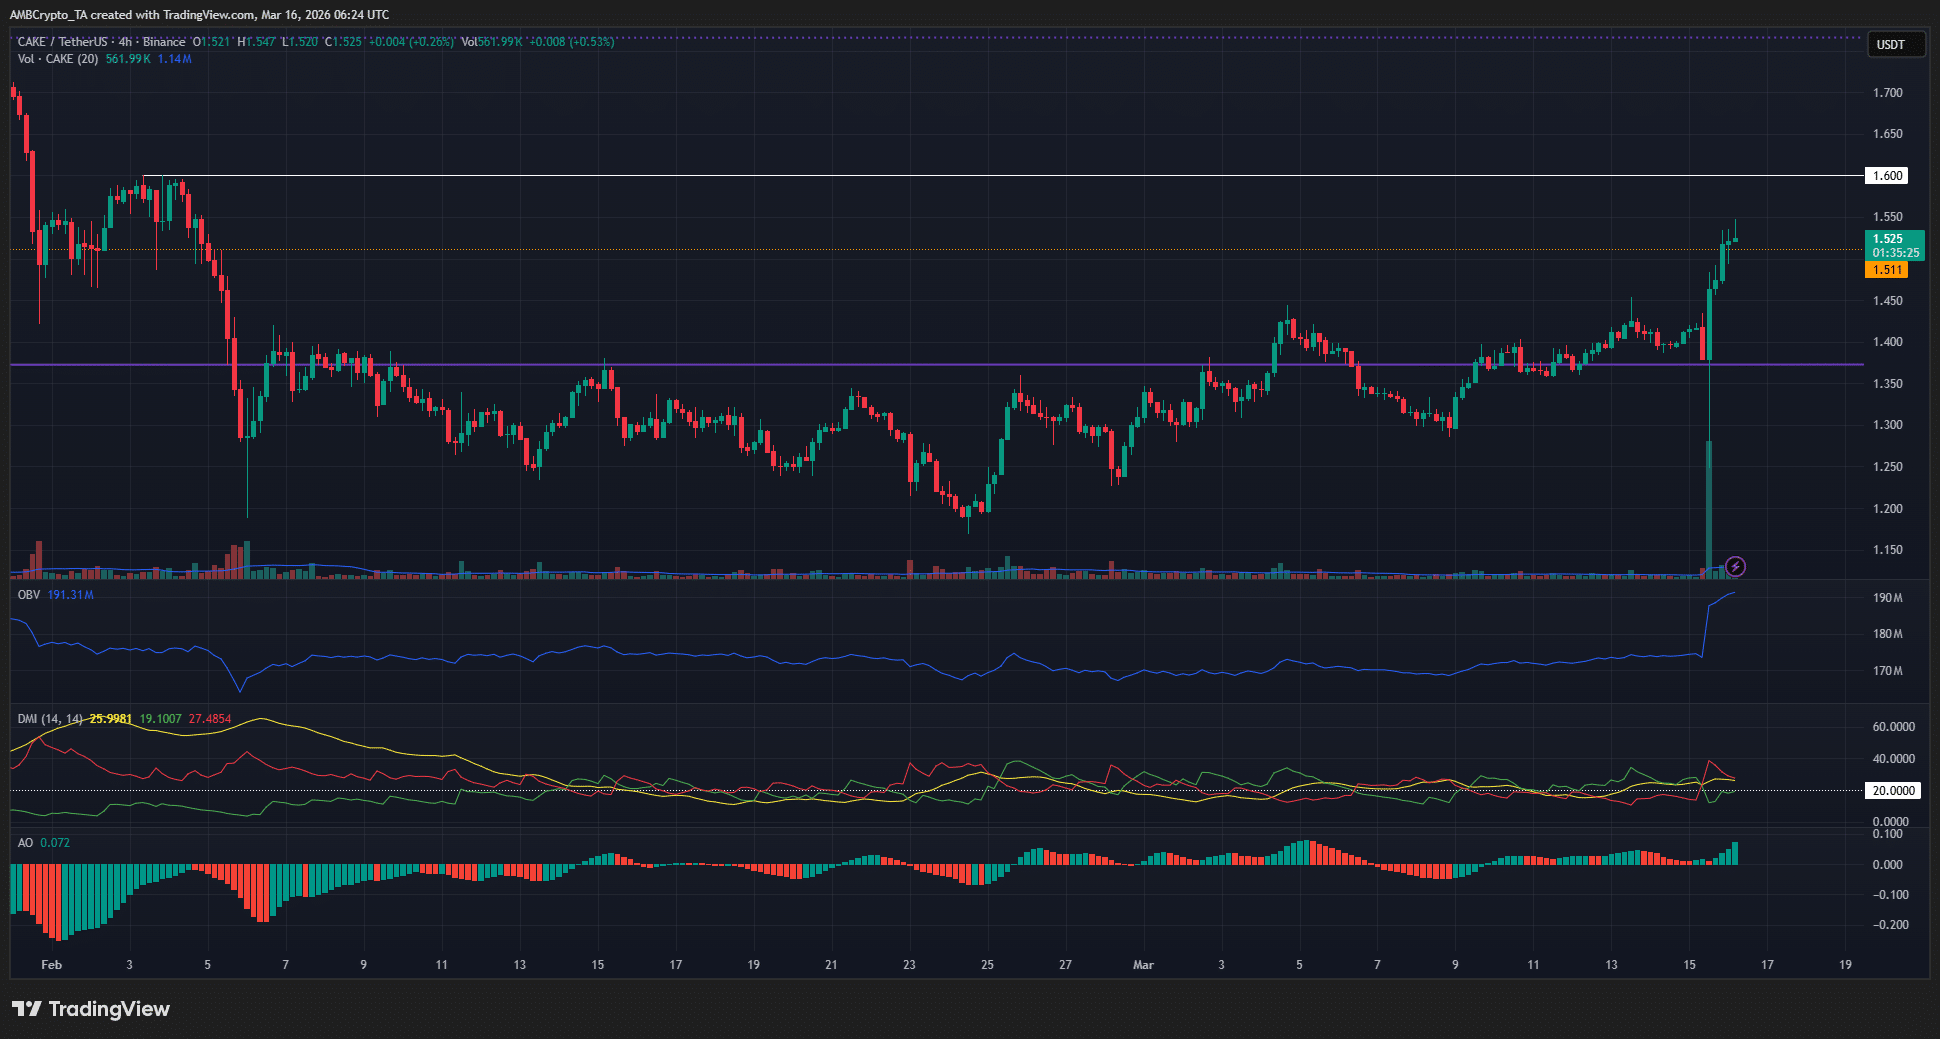Click the Mar label on date axis
Image resolution: width=1940 pixels, height=1039 pixels.
(x=1143, y=965)
